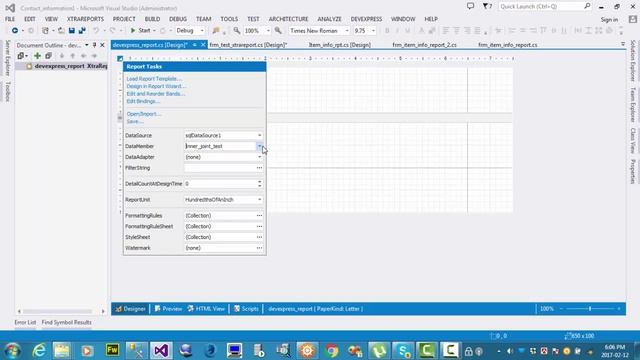Click the Bold formatting icon

[x=387, y=31]
